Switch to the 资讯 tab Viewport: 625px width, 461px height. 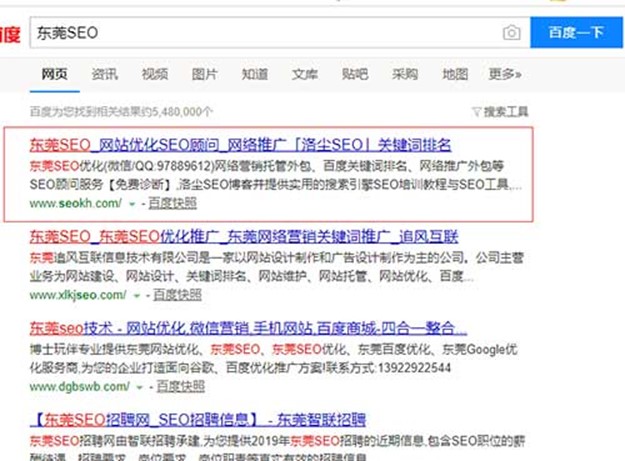105,74
